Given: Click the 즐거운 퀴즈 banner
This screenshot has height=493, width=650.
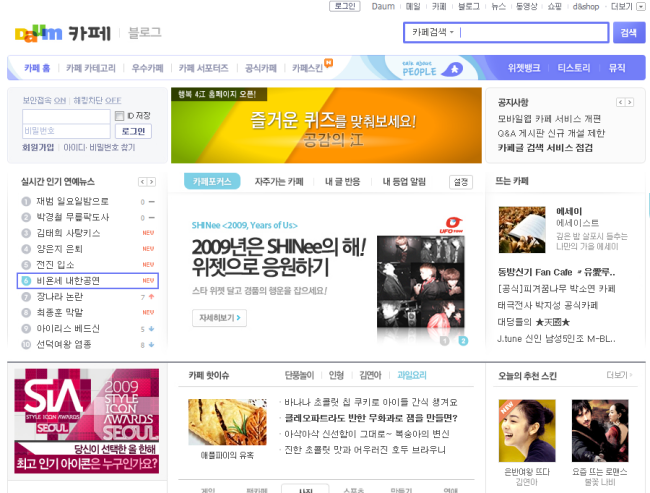Looking at the screenshot, I should 326,125.
